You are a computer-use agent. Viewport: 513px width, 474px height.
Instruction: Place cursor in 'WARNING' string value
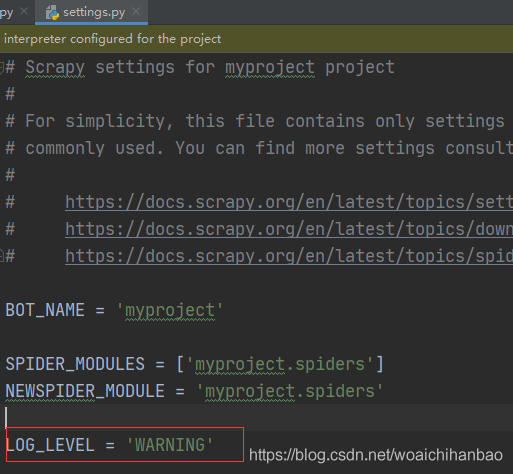pos(170,445)
